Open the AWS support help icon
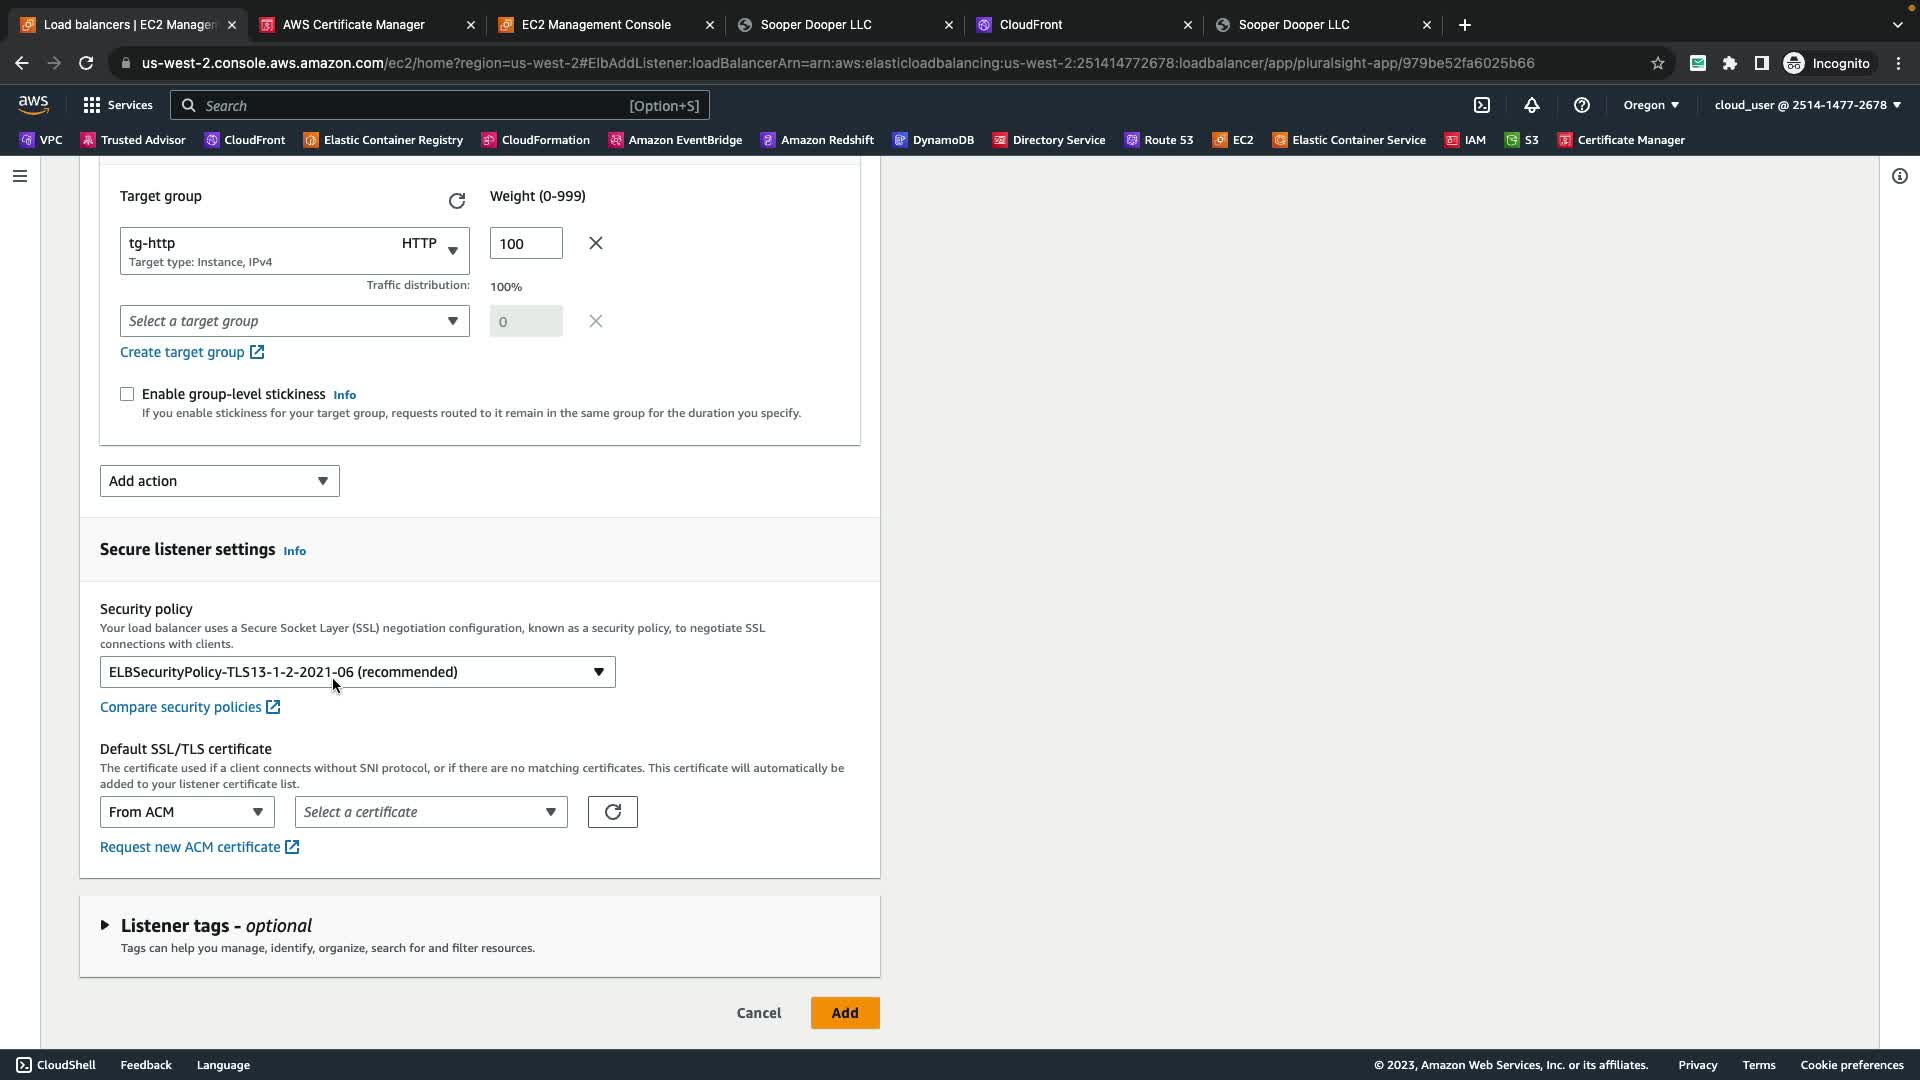Screen dimensions: 1920x1080 (x=1582, y=105)
